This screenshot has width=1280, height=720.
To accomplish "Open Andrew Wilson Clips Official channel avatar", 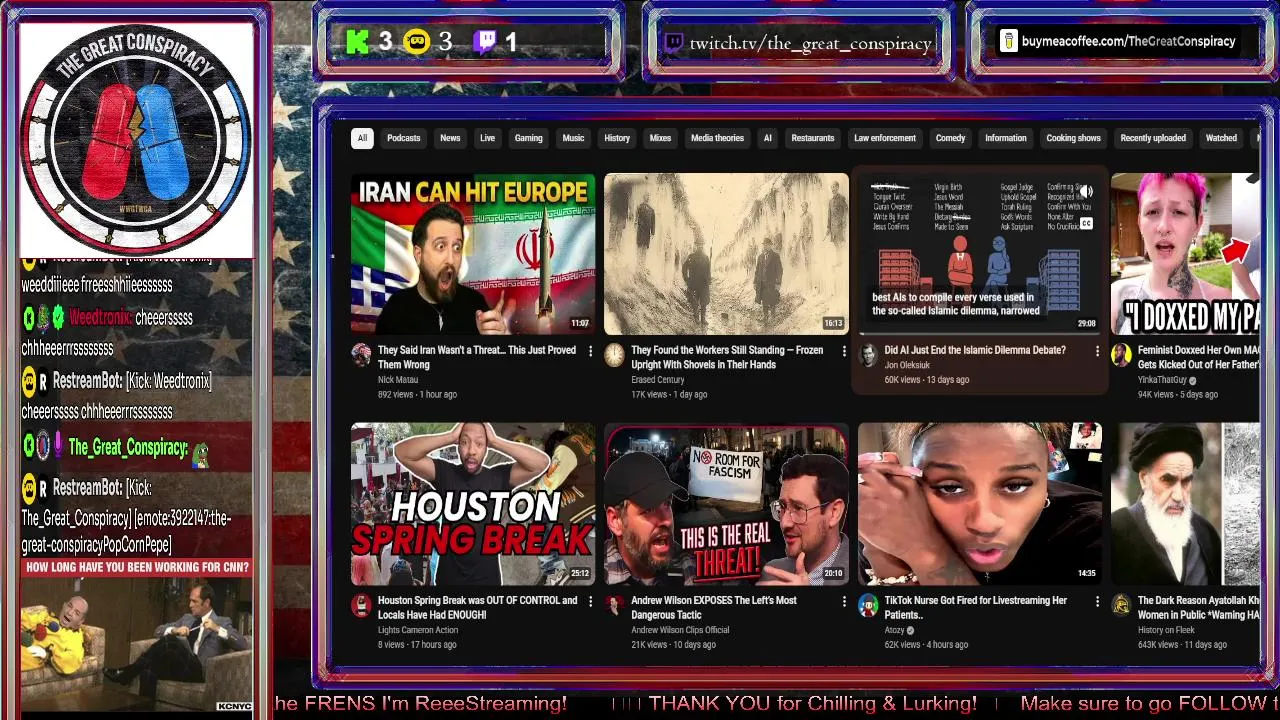I will click(614, 605).
